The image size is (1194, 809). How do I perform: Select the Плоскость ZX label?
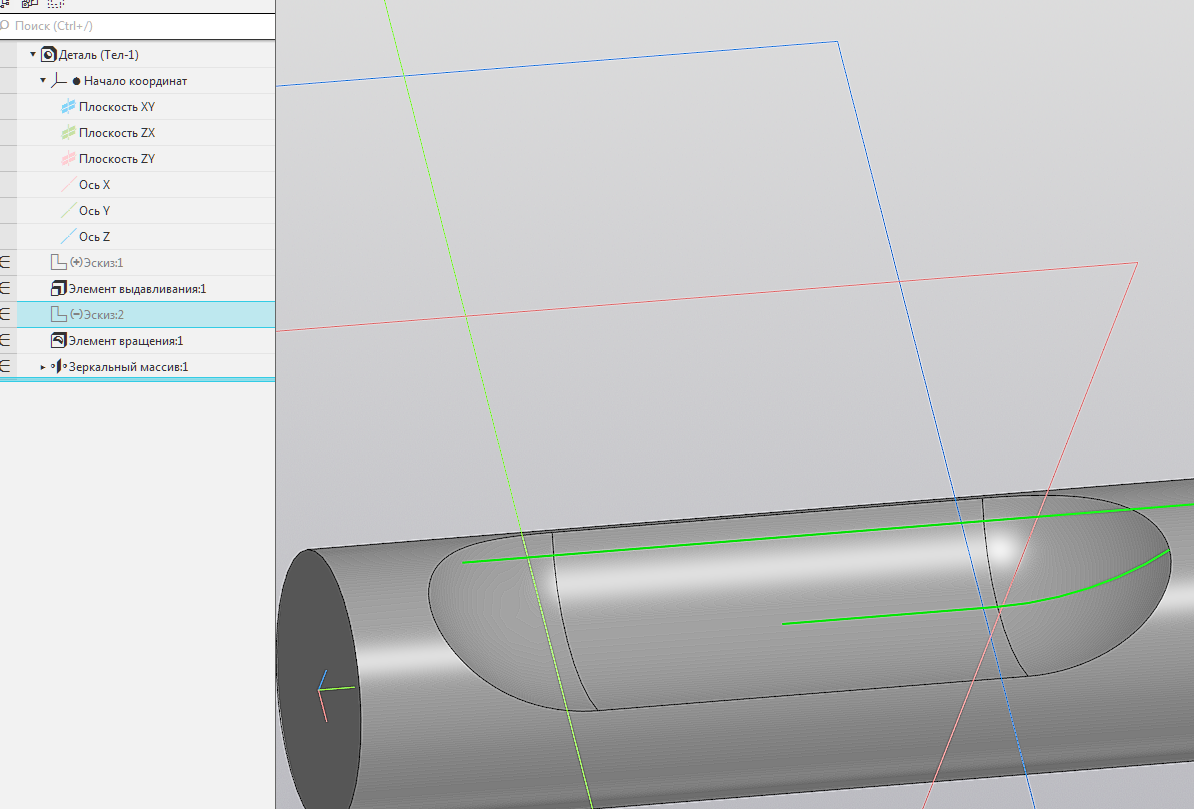117,133
